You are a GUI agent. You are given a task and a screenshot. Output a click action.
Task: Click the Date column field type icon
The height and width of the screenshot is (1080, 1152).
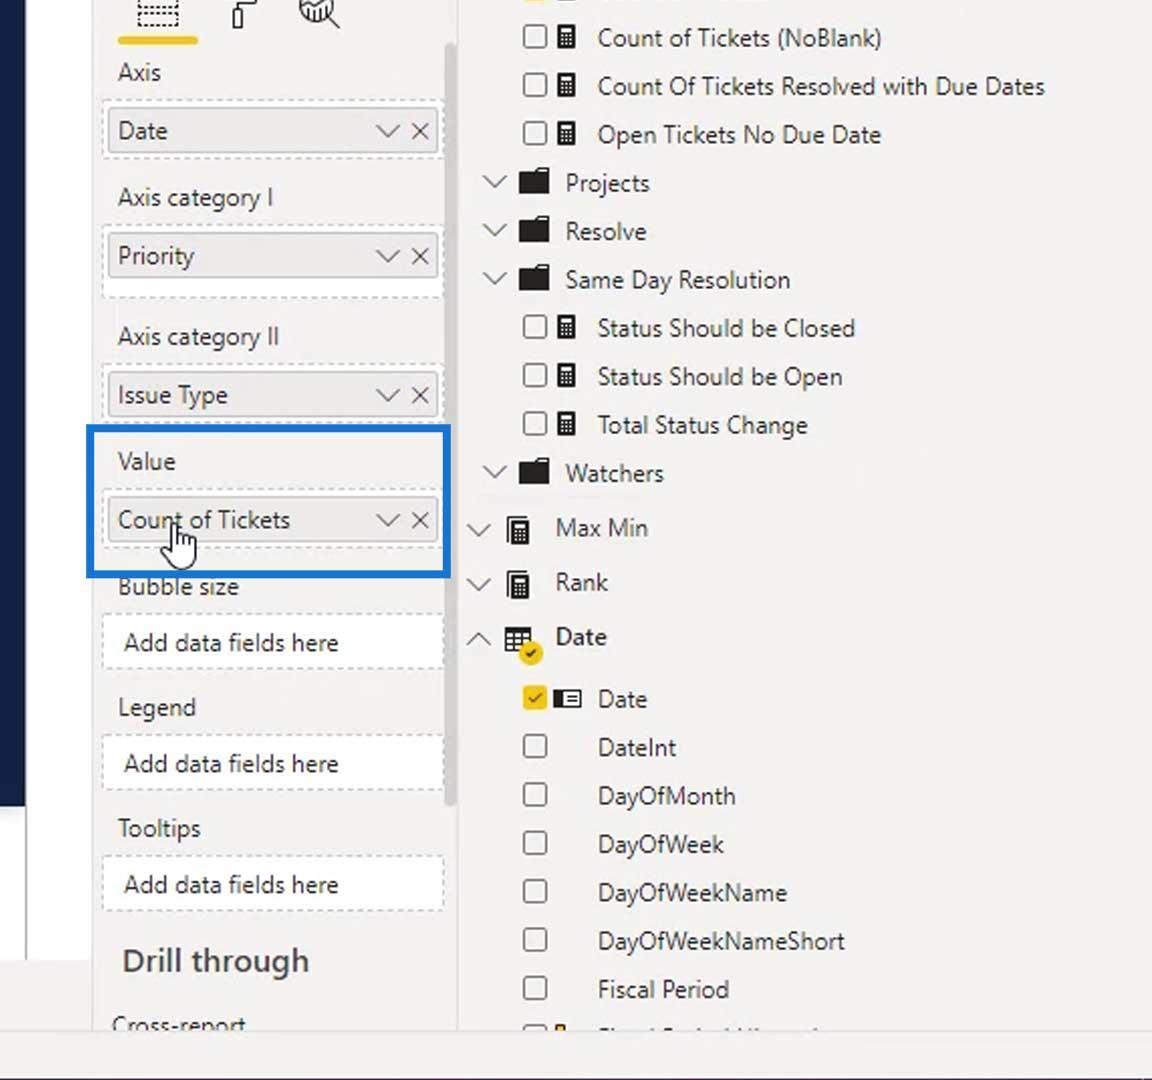coord(567,698)
